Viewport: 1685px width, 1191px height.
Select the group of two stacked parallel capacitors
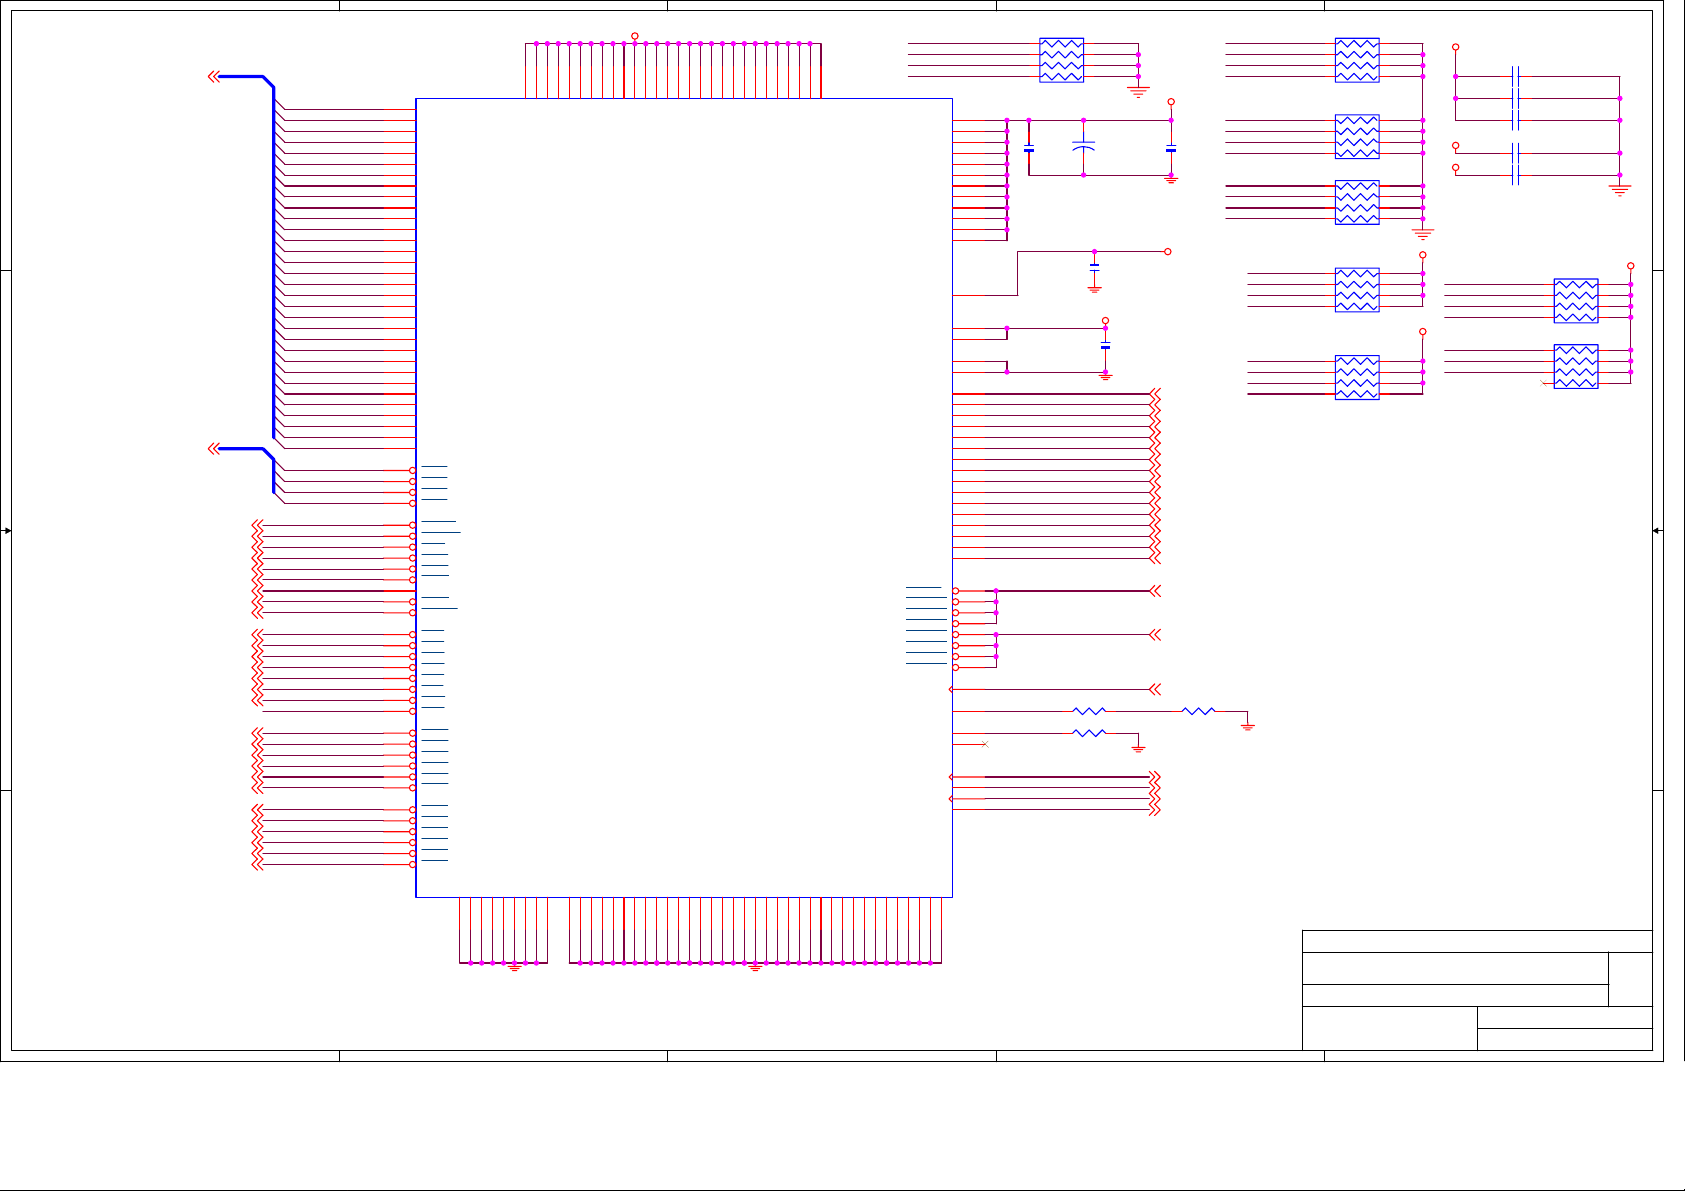[x=1516, y=164]
